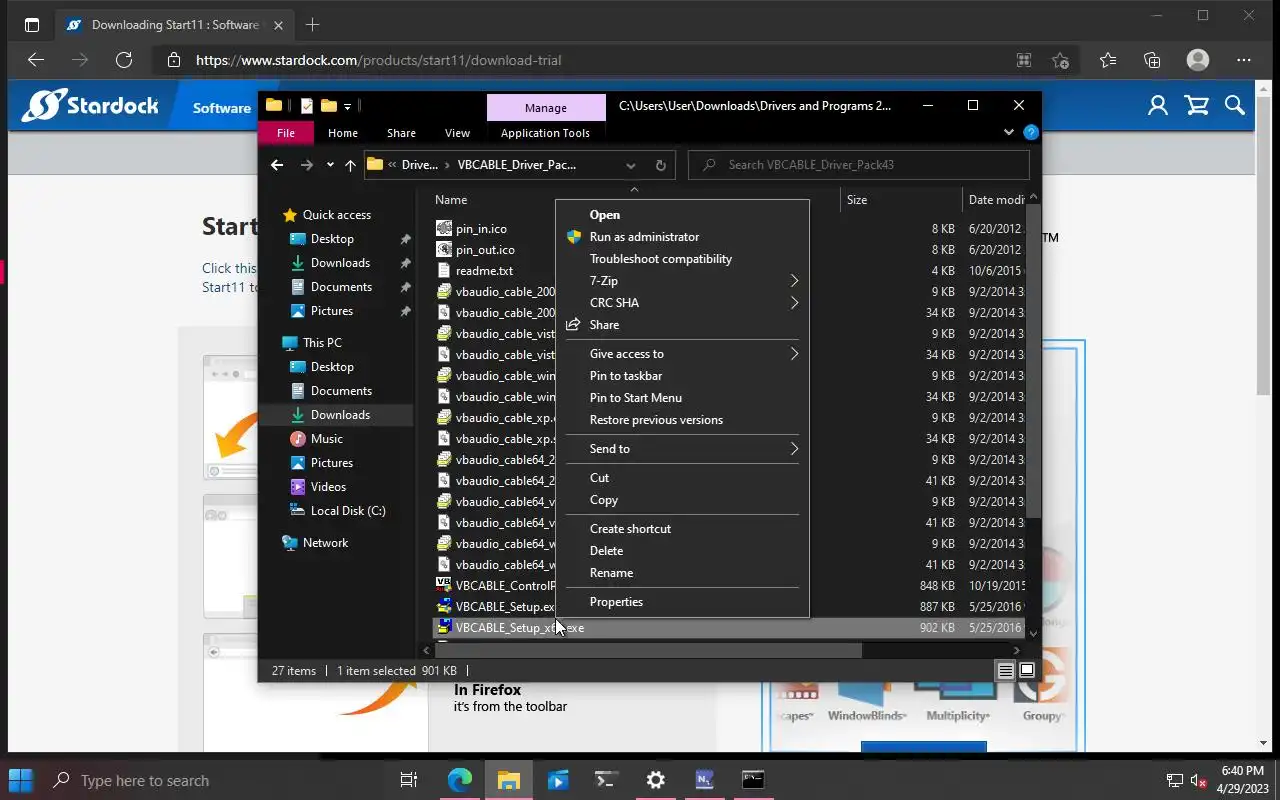Click Stardock site search icon
1280x800 pixels.
pyautogui.click(x=1235, y=105)
